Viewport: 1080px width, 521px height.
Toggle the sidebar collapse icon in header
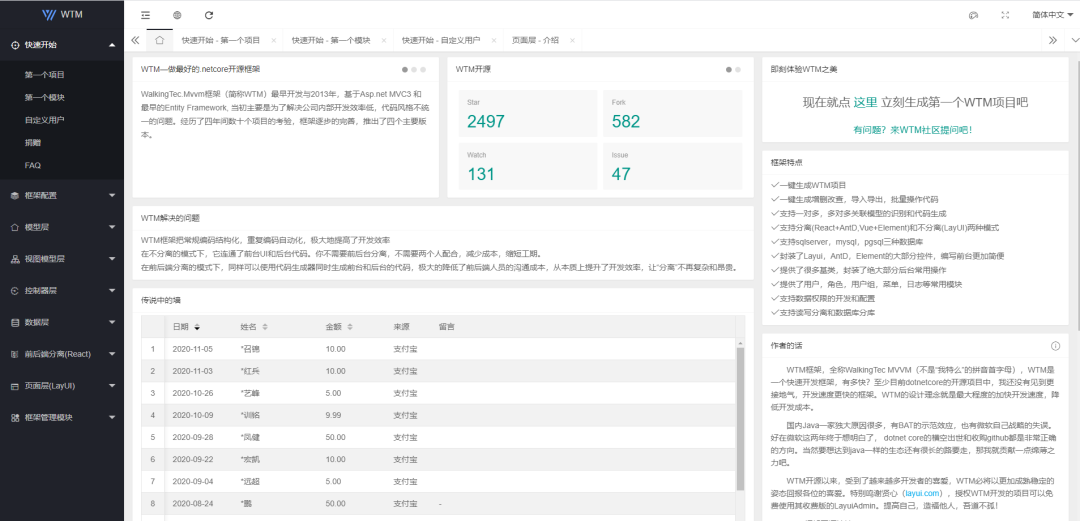(x=145, y=14)
